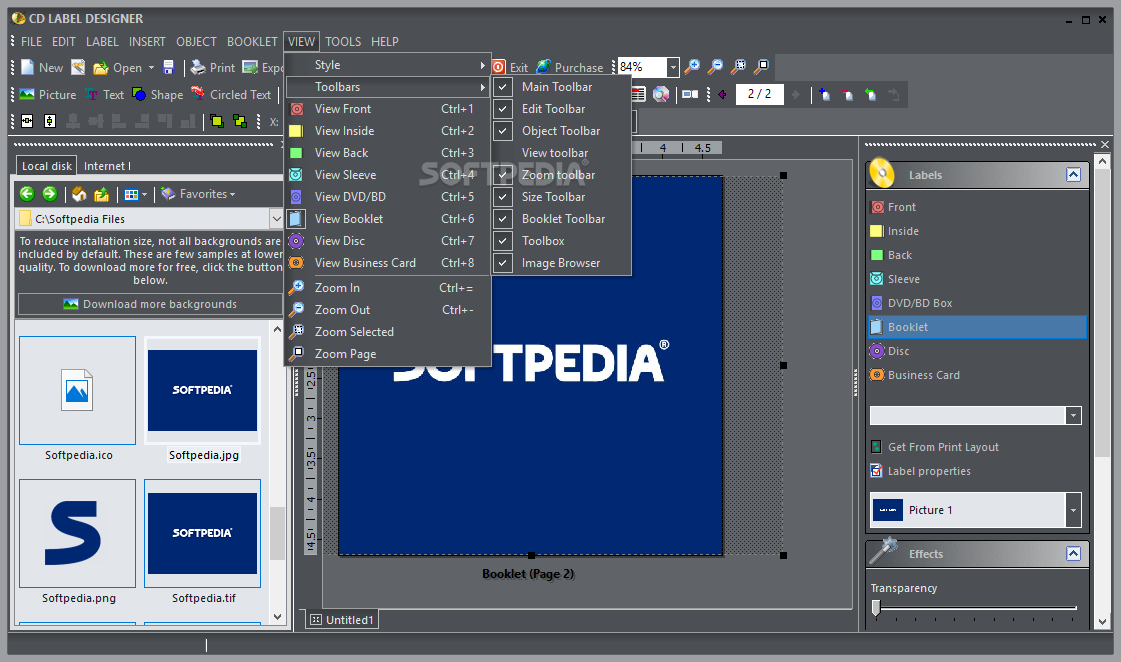The image size is (1121, 662).
Task: Click the Exit toolbar icon
Action: 500,67
